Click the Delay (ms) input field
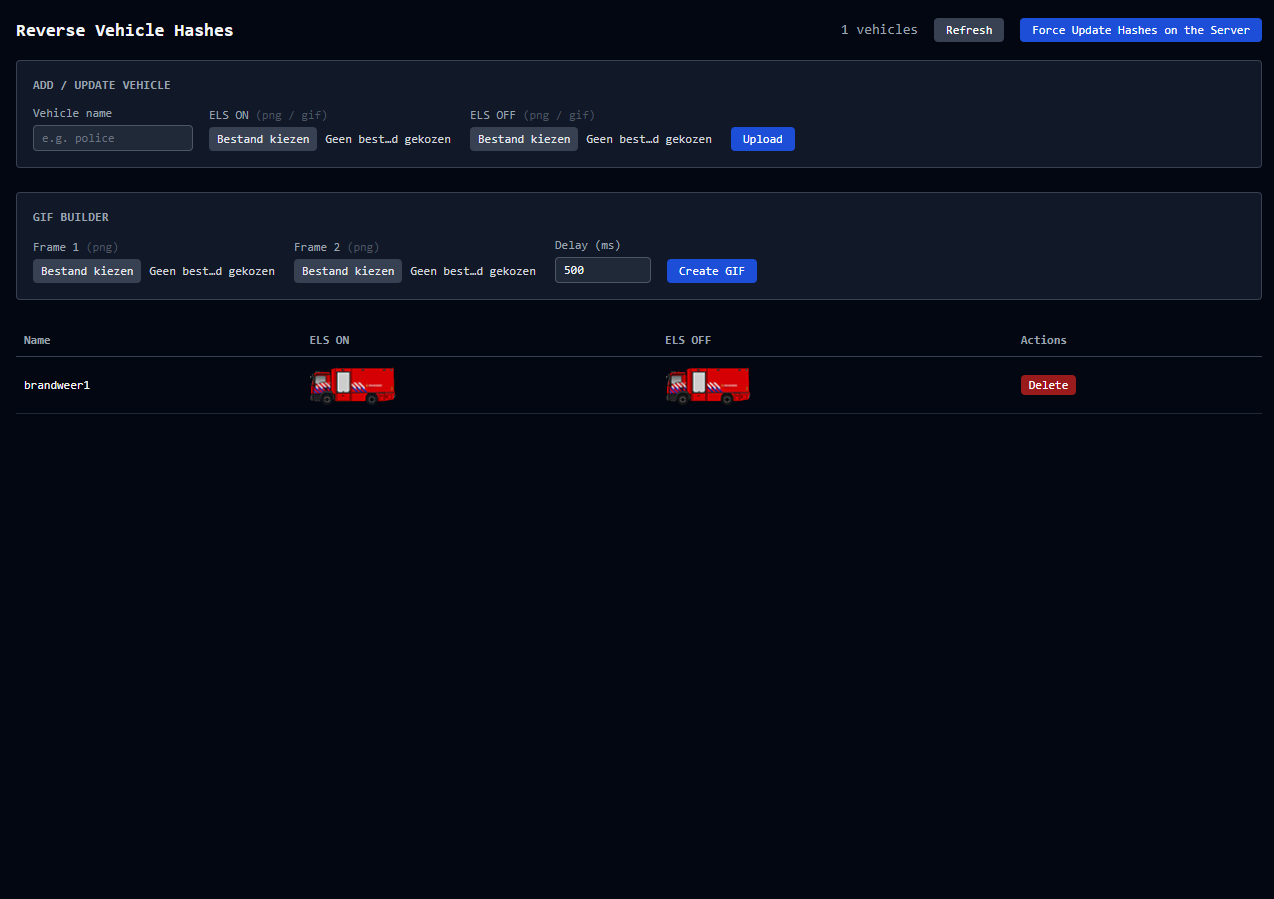 click(603, 270)
